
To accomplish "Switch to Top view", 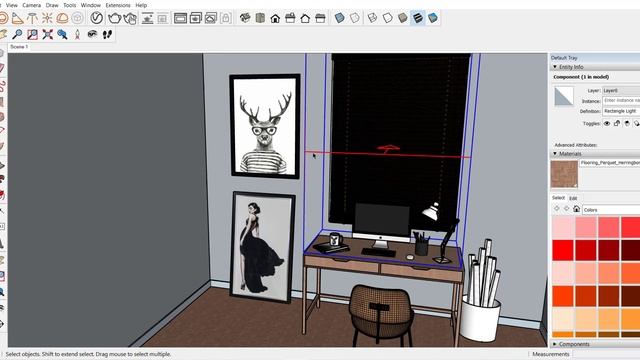I will coord(260,18).
